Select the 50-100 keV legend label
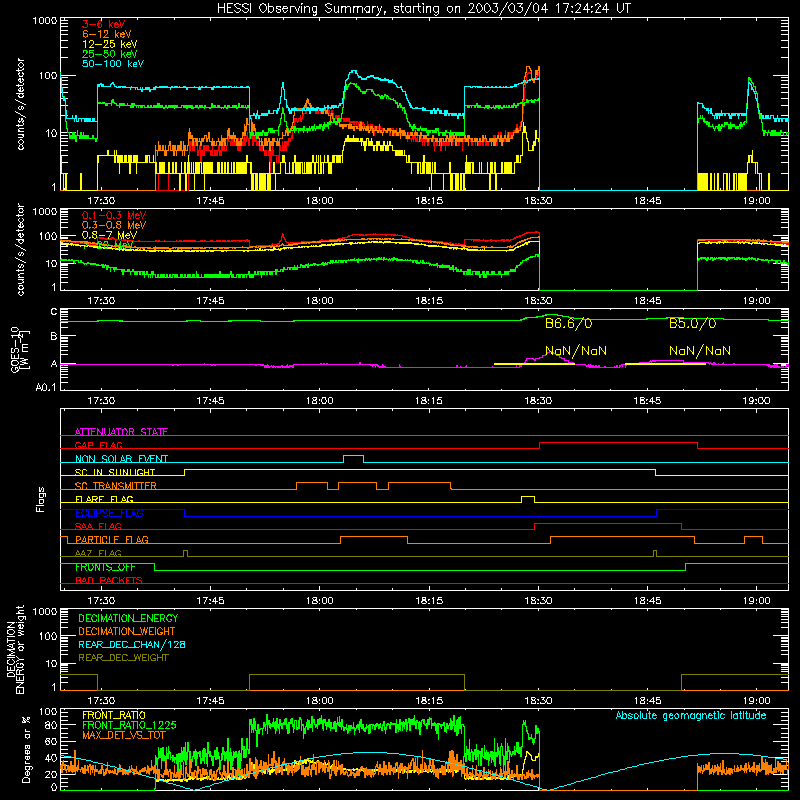The image size is (800, 800). click(x=113, y=64)
